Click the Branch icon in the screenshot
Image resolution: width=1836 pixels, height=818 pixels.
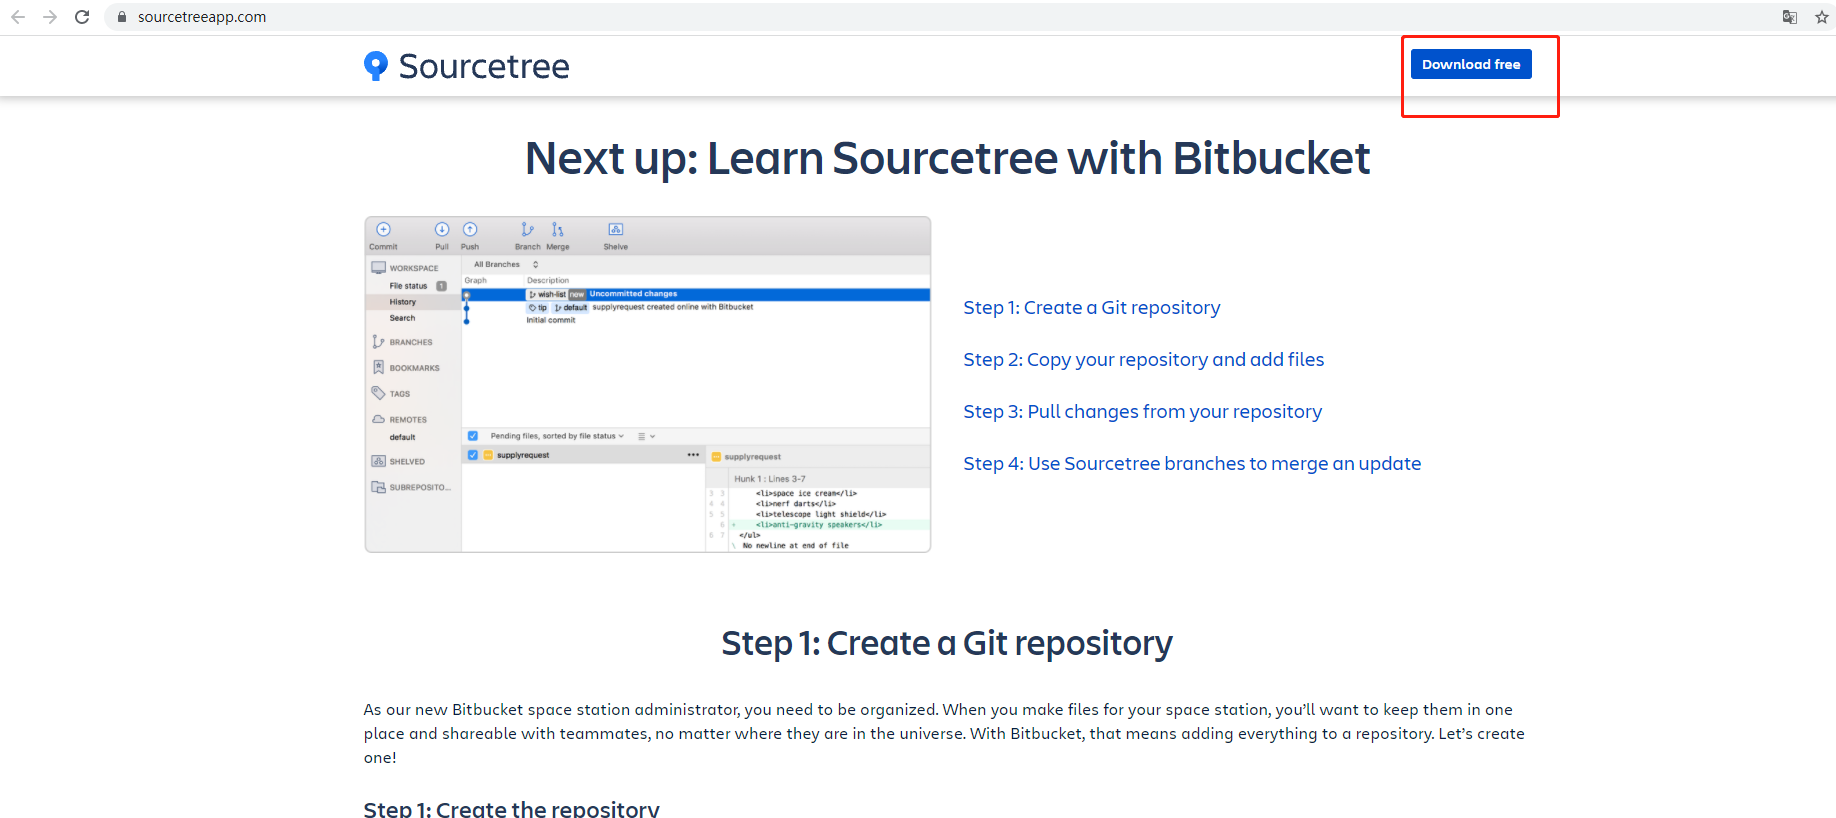tap(527, 230)
